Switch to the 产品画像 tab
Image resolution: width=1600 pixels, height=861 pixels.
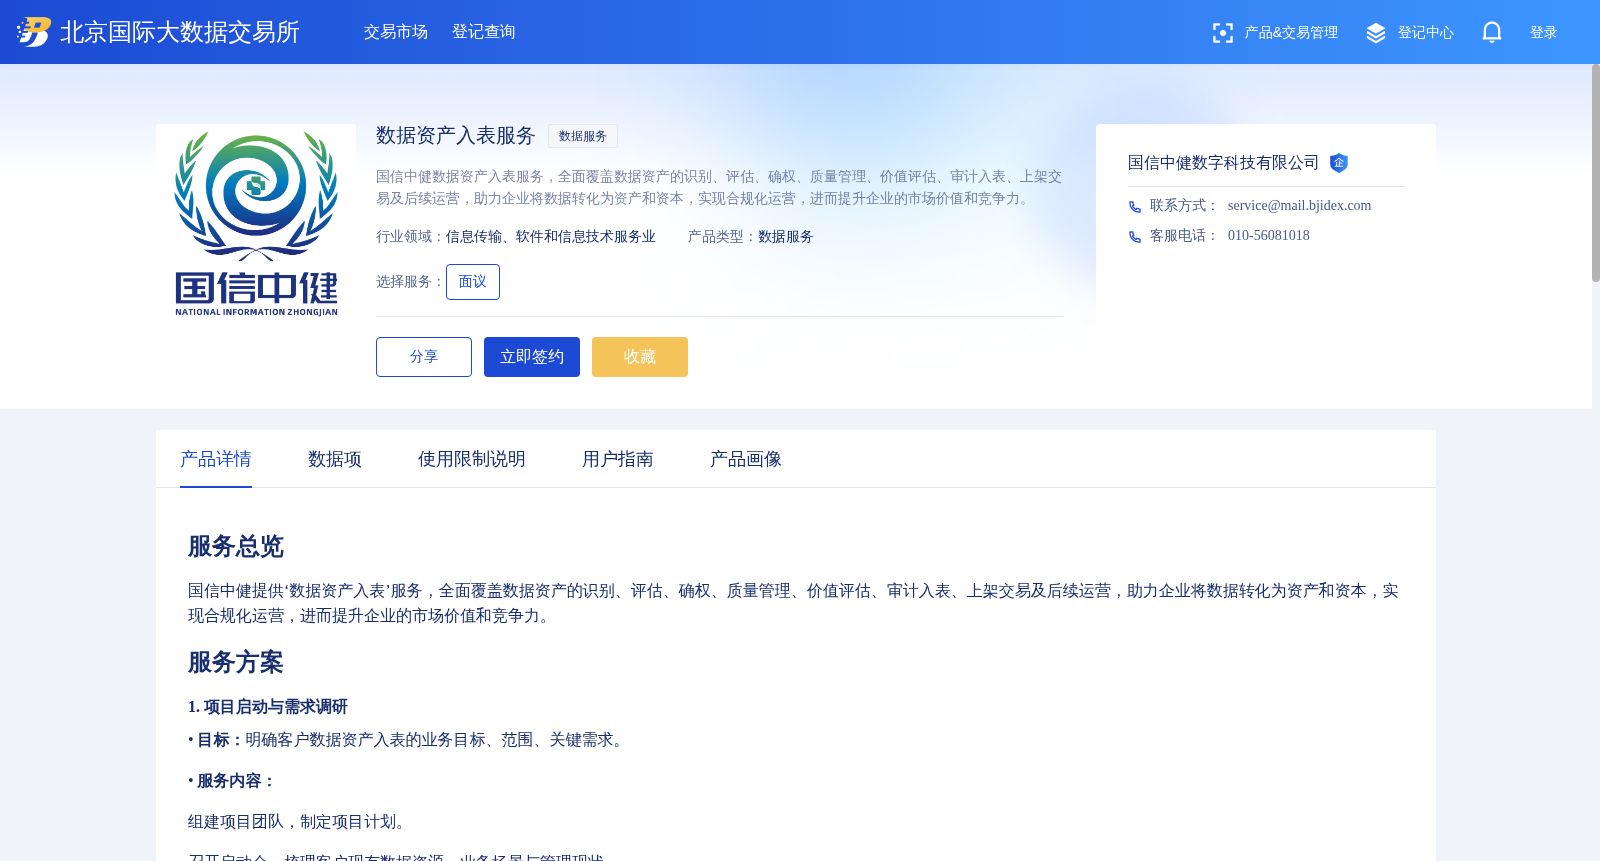pos(746,459)
